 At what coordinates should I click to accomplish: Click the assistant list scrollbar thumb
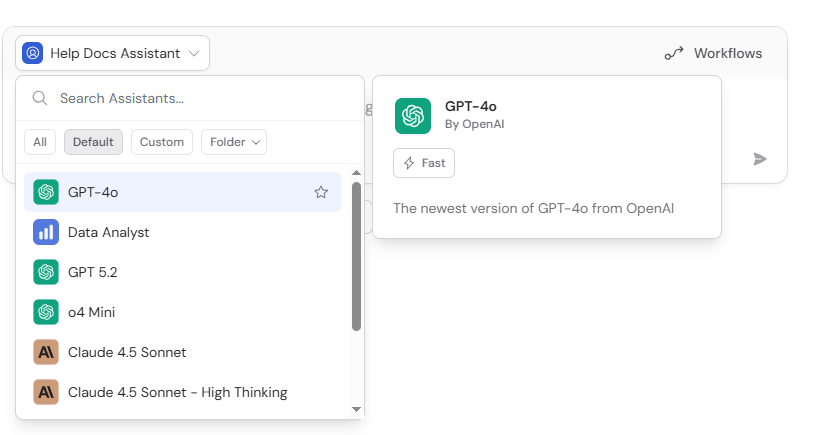(x=356, y=257)
